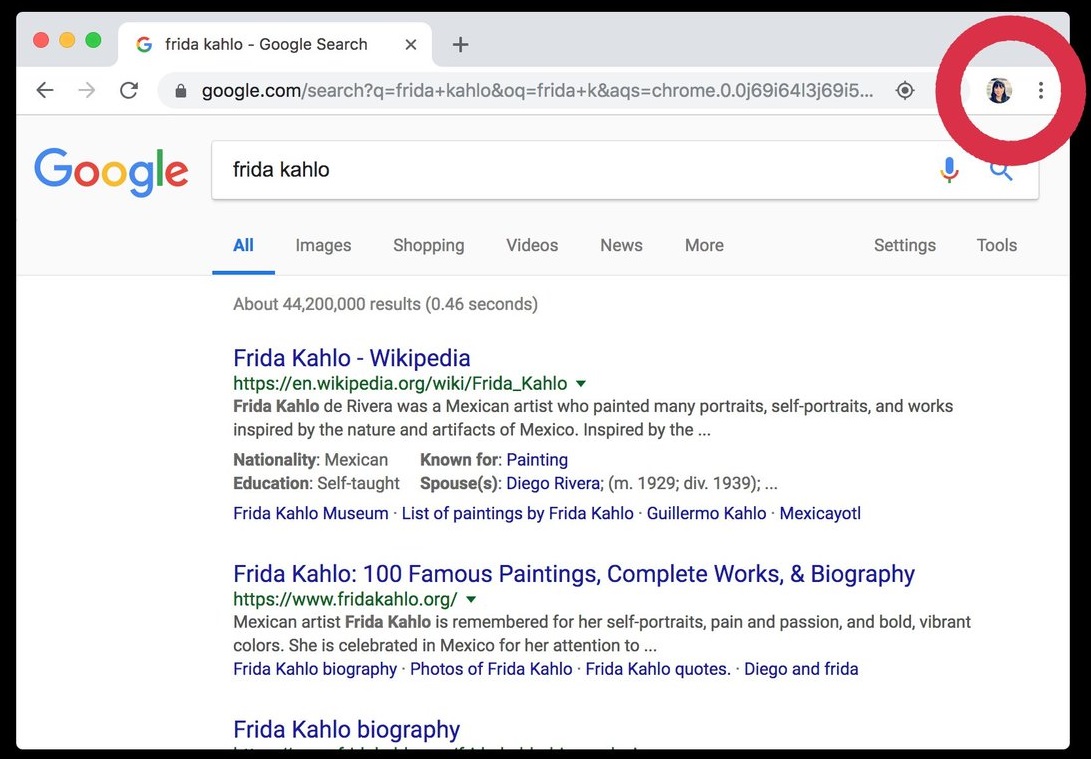
Task: Switch to News results
Action: tap(621, 245)
